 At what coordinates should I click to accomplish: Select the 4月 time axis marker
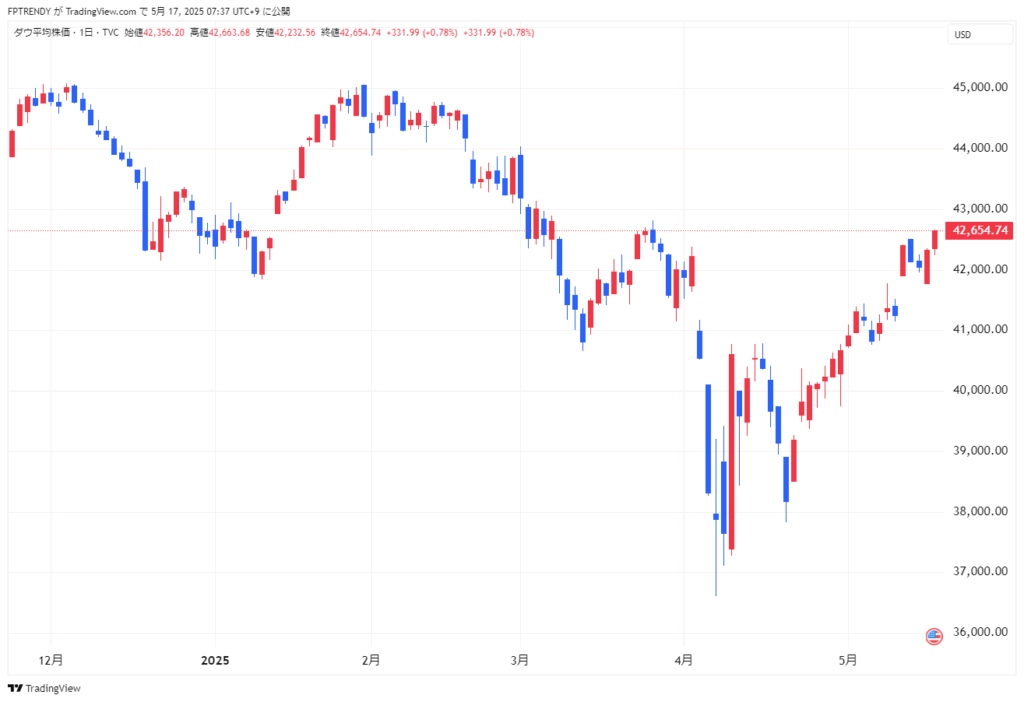(x=684, y=660)
